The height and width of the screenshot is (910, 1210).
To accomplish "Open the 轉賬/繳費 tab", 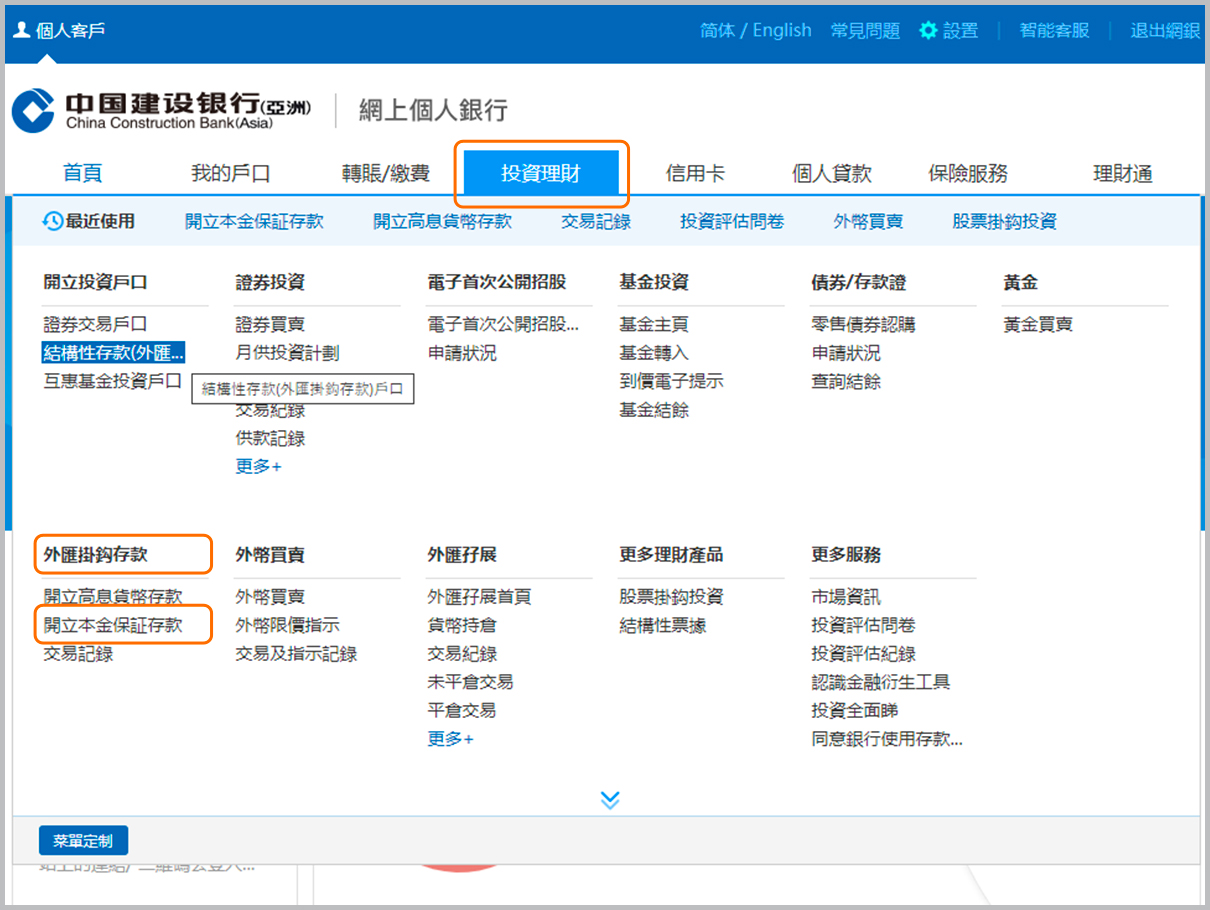I will [x=386, y=173].
